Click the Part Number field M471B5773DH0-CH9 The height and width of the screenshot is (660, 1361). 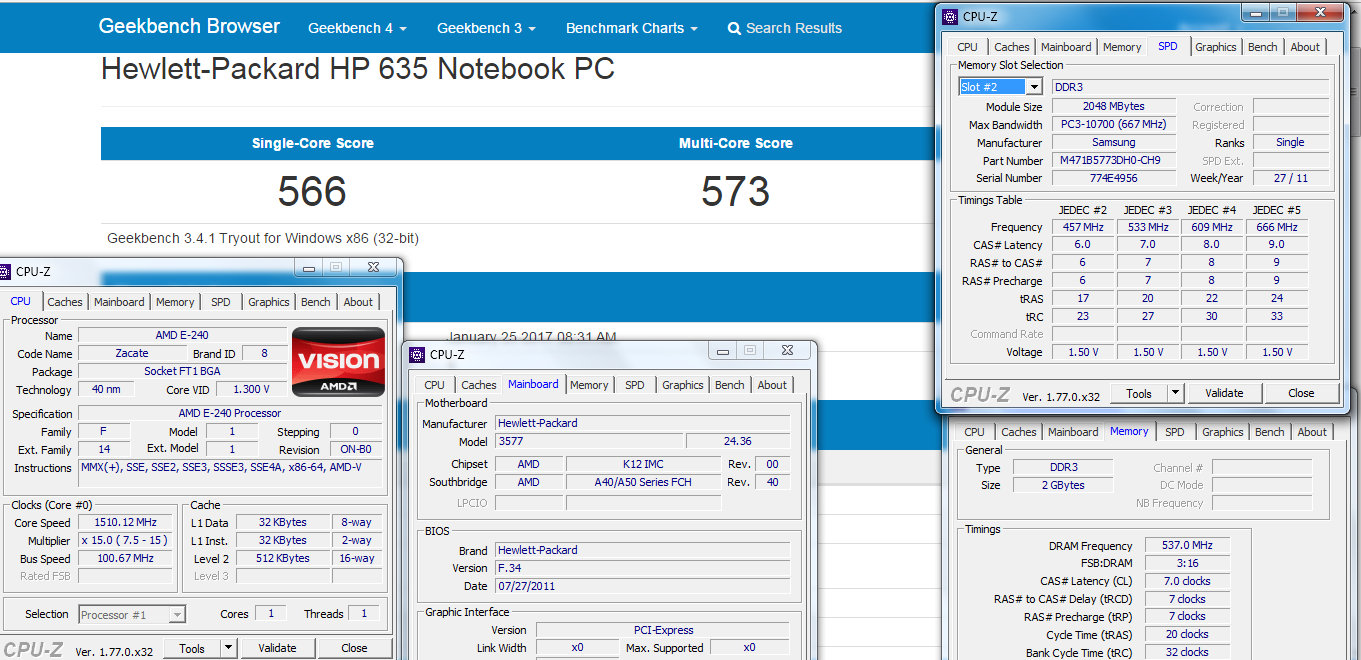tap(1114, 160)
